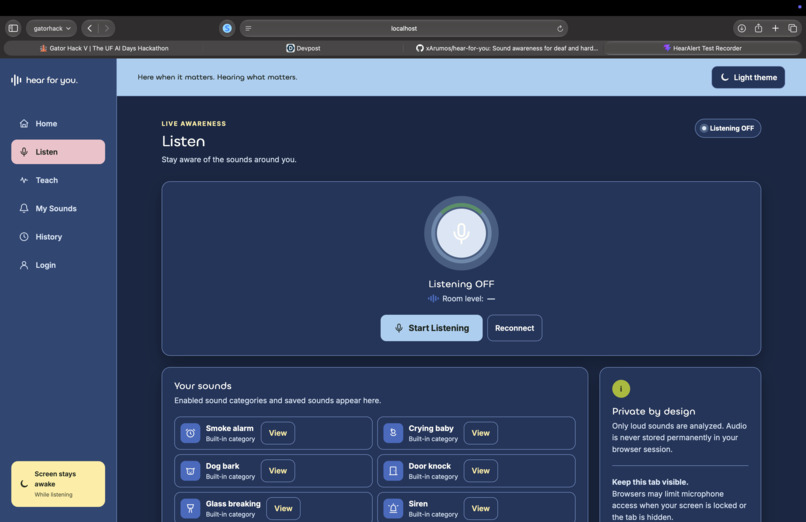This screenshot has width=806, height=522.
Task: Switch to Devpost browser tab
Action: [x=303, y=48]
